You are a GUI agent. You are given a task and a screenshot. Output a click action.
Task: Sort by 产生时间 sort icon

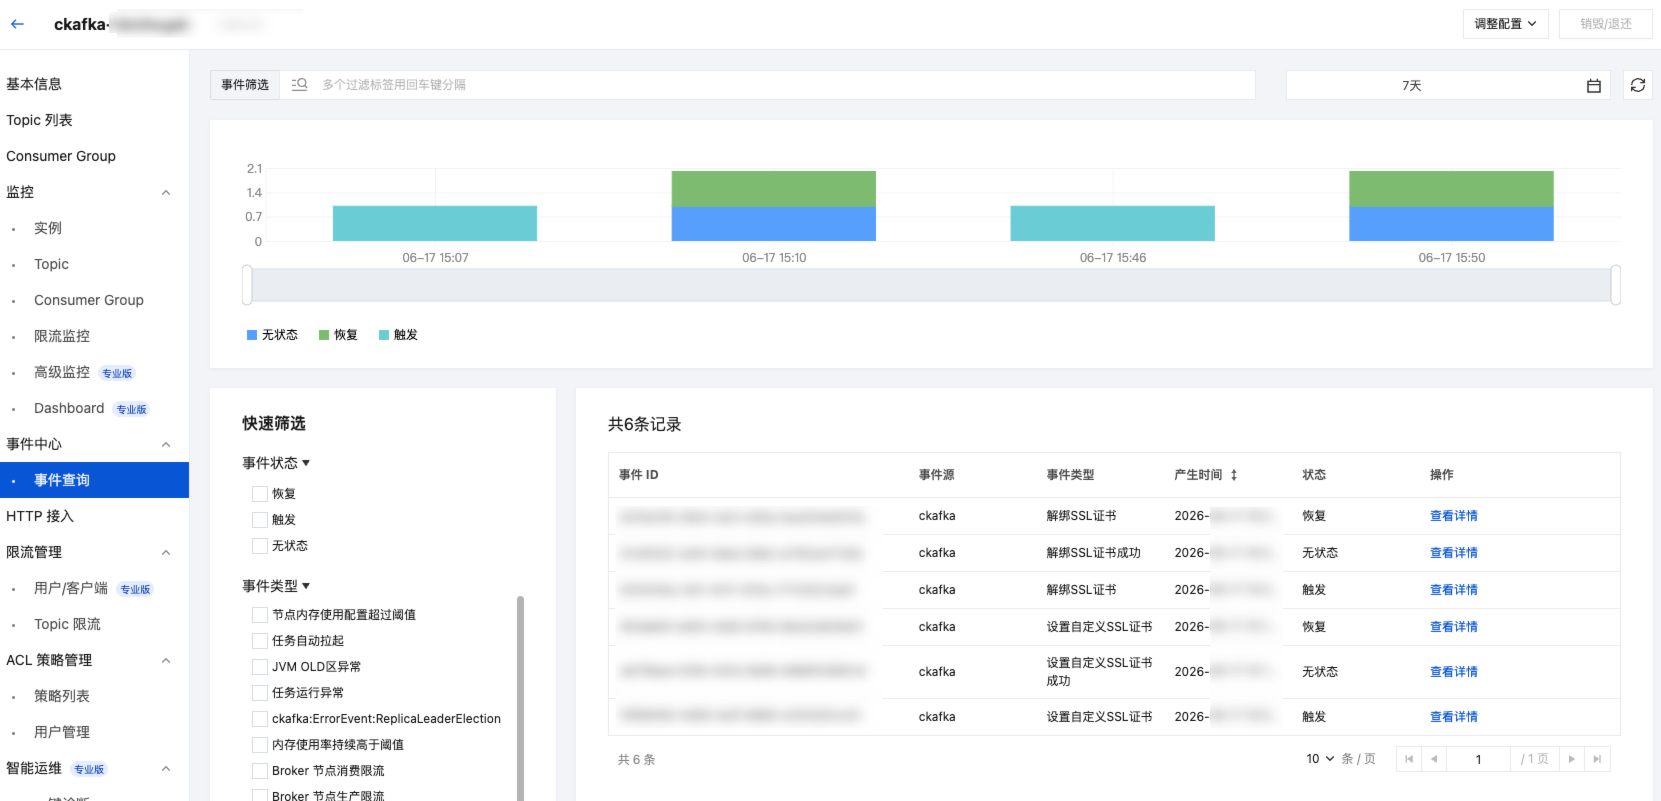point(1234,475)
